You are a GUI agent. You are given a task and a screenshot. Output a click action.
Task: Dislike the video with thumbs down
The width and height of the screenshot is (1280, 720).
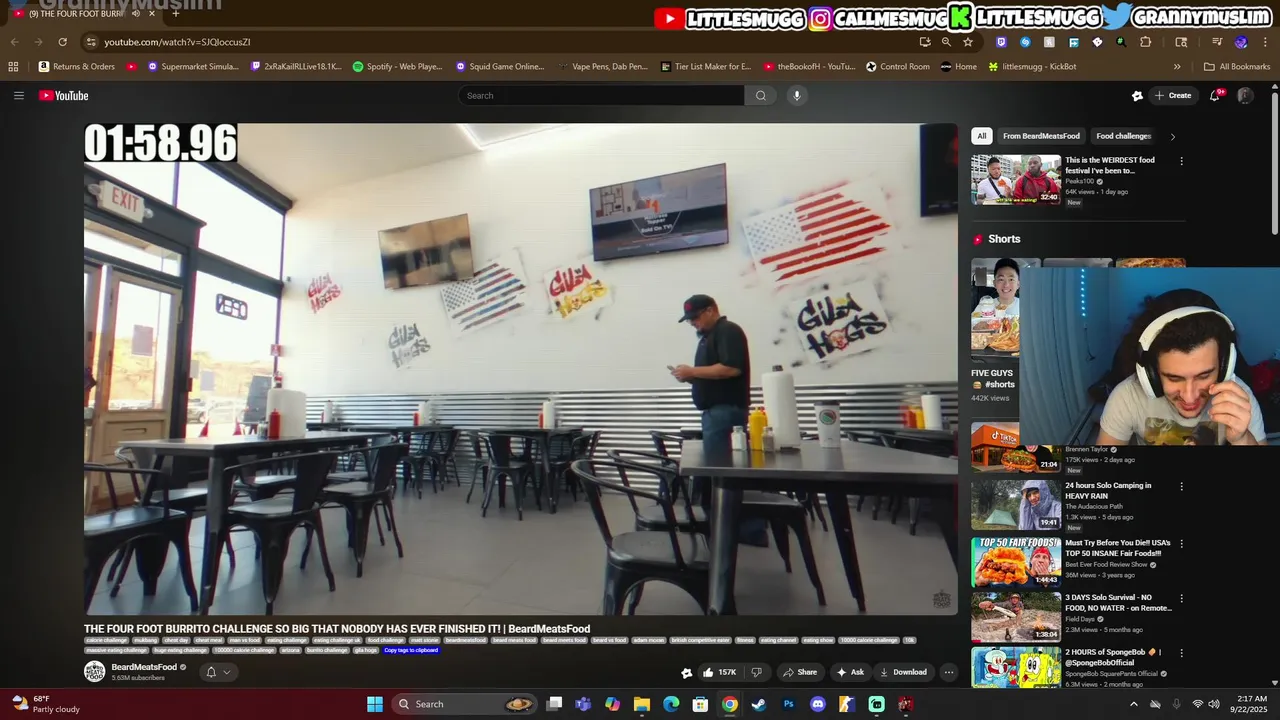pyautogui.click(x=756, y=672)
